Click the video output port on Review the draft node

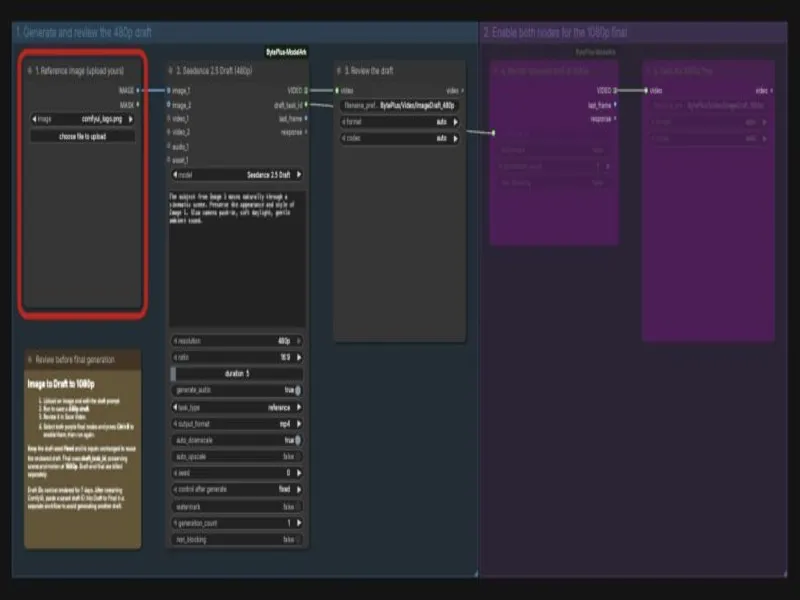[x=462, y=90]
